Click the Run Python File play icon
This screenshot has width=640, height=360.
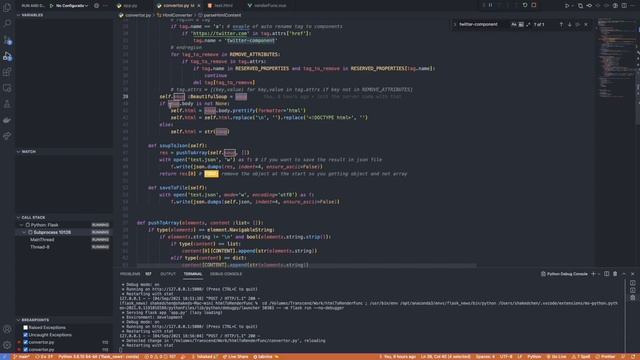(567, 6)
